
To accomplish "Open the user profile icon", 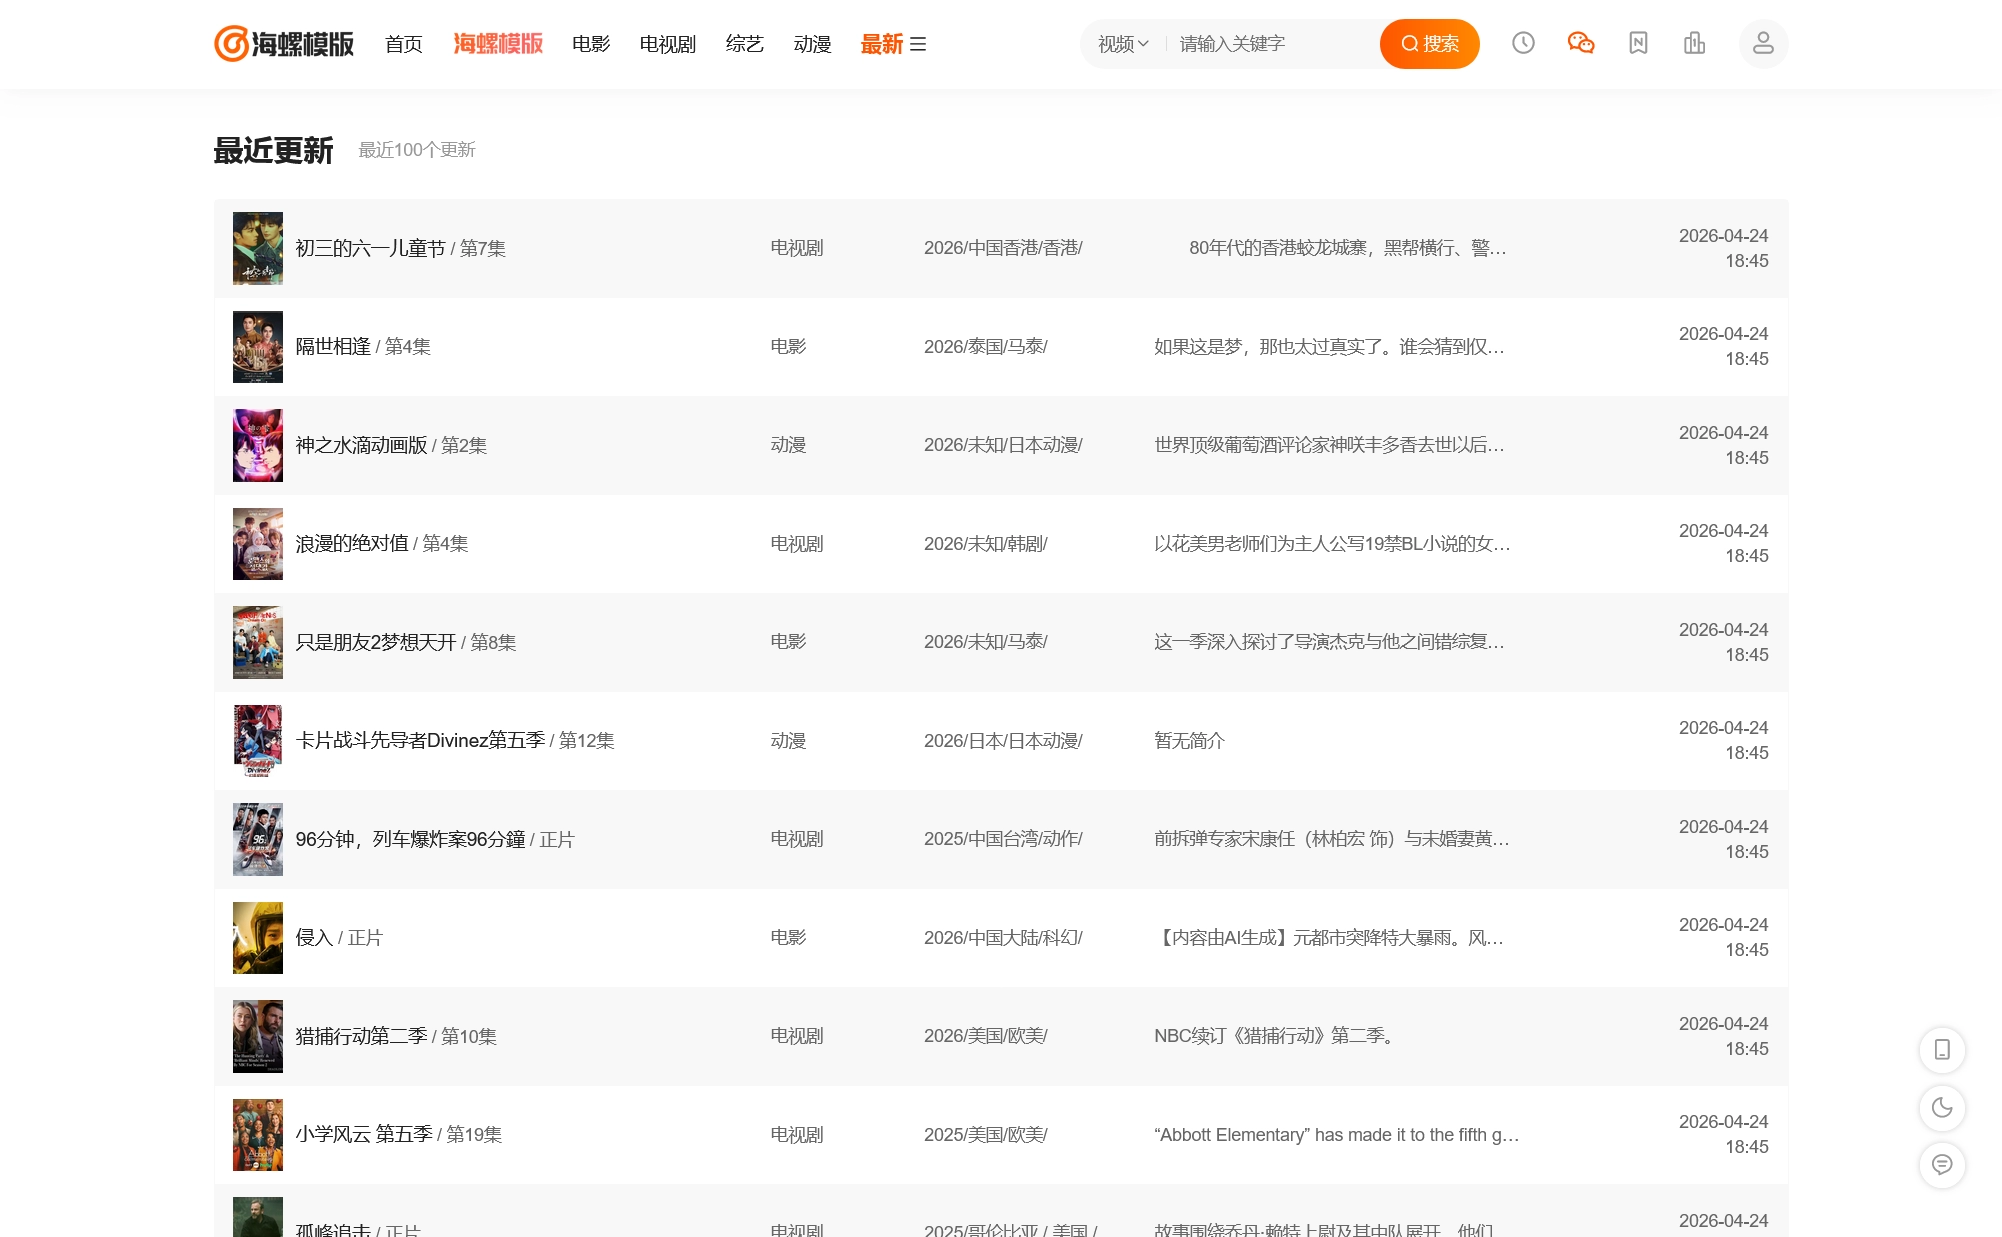I will (1763, 44).
